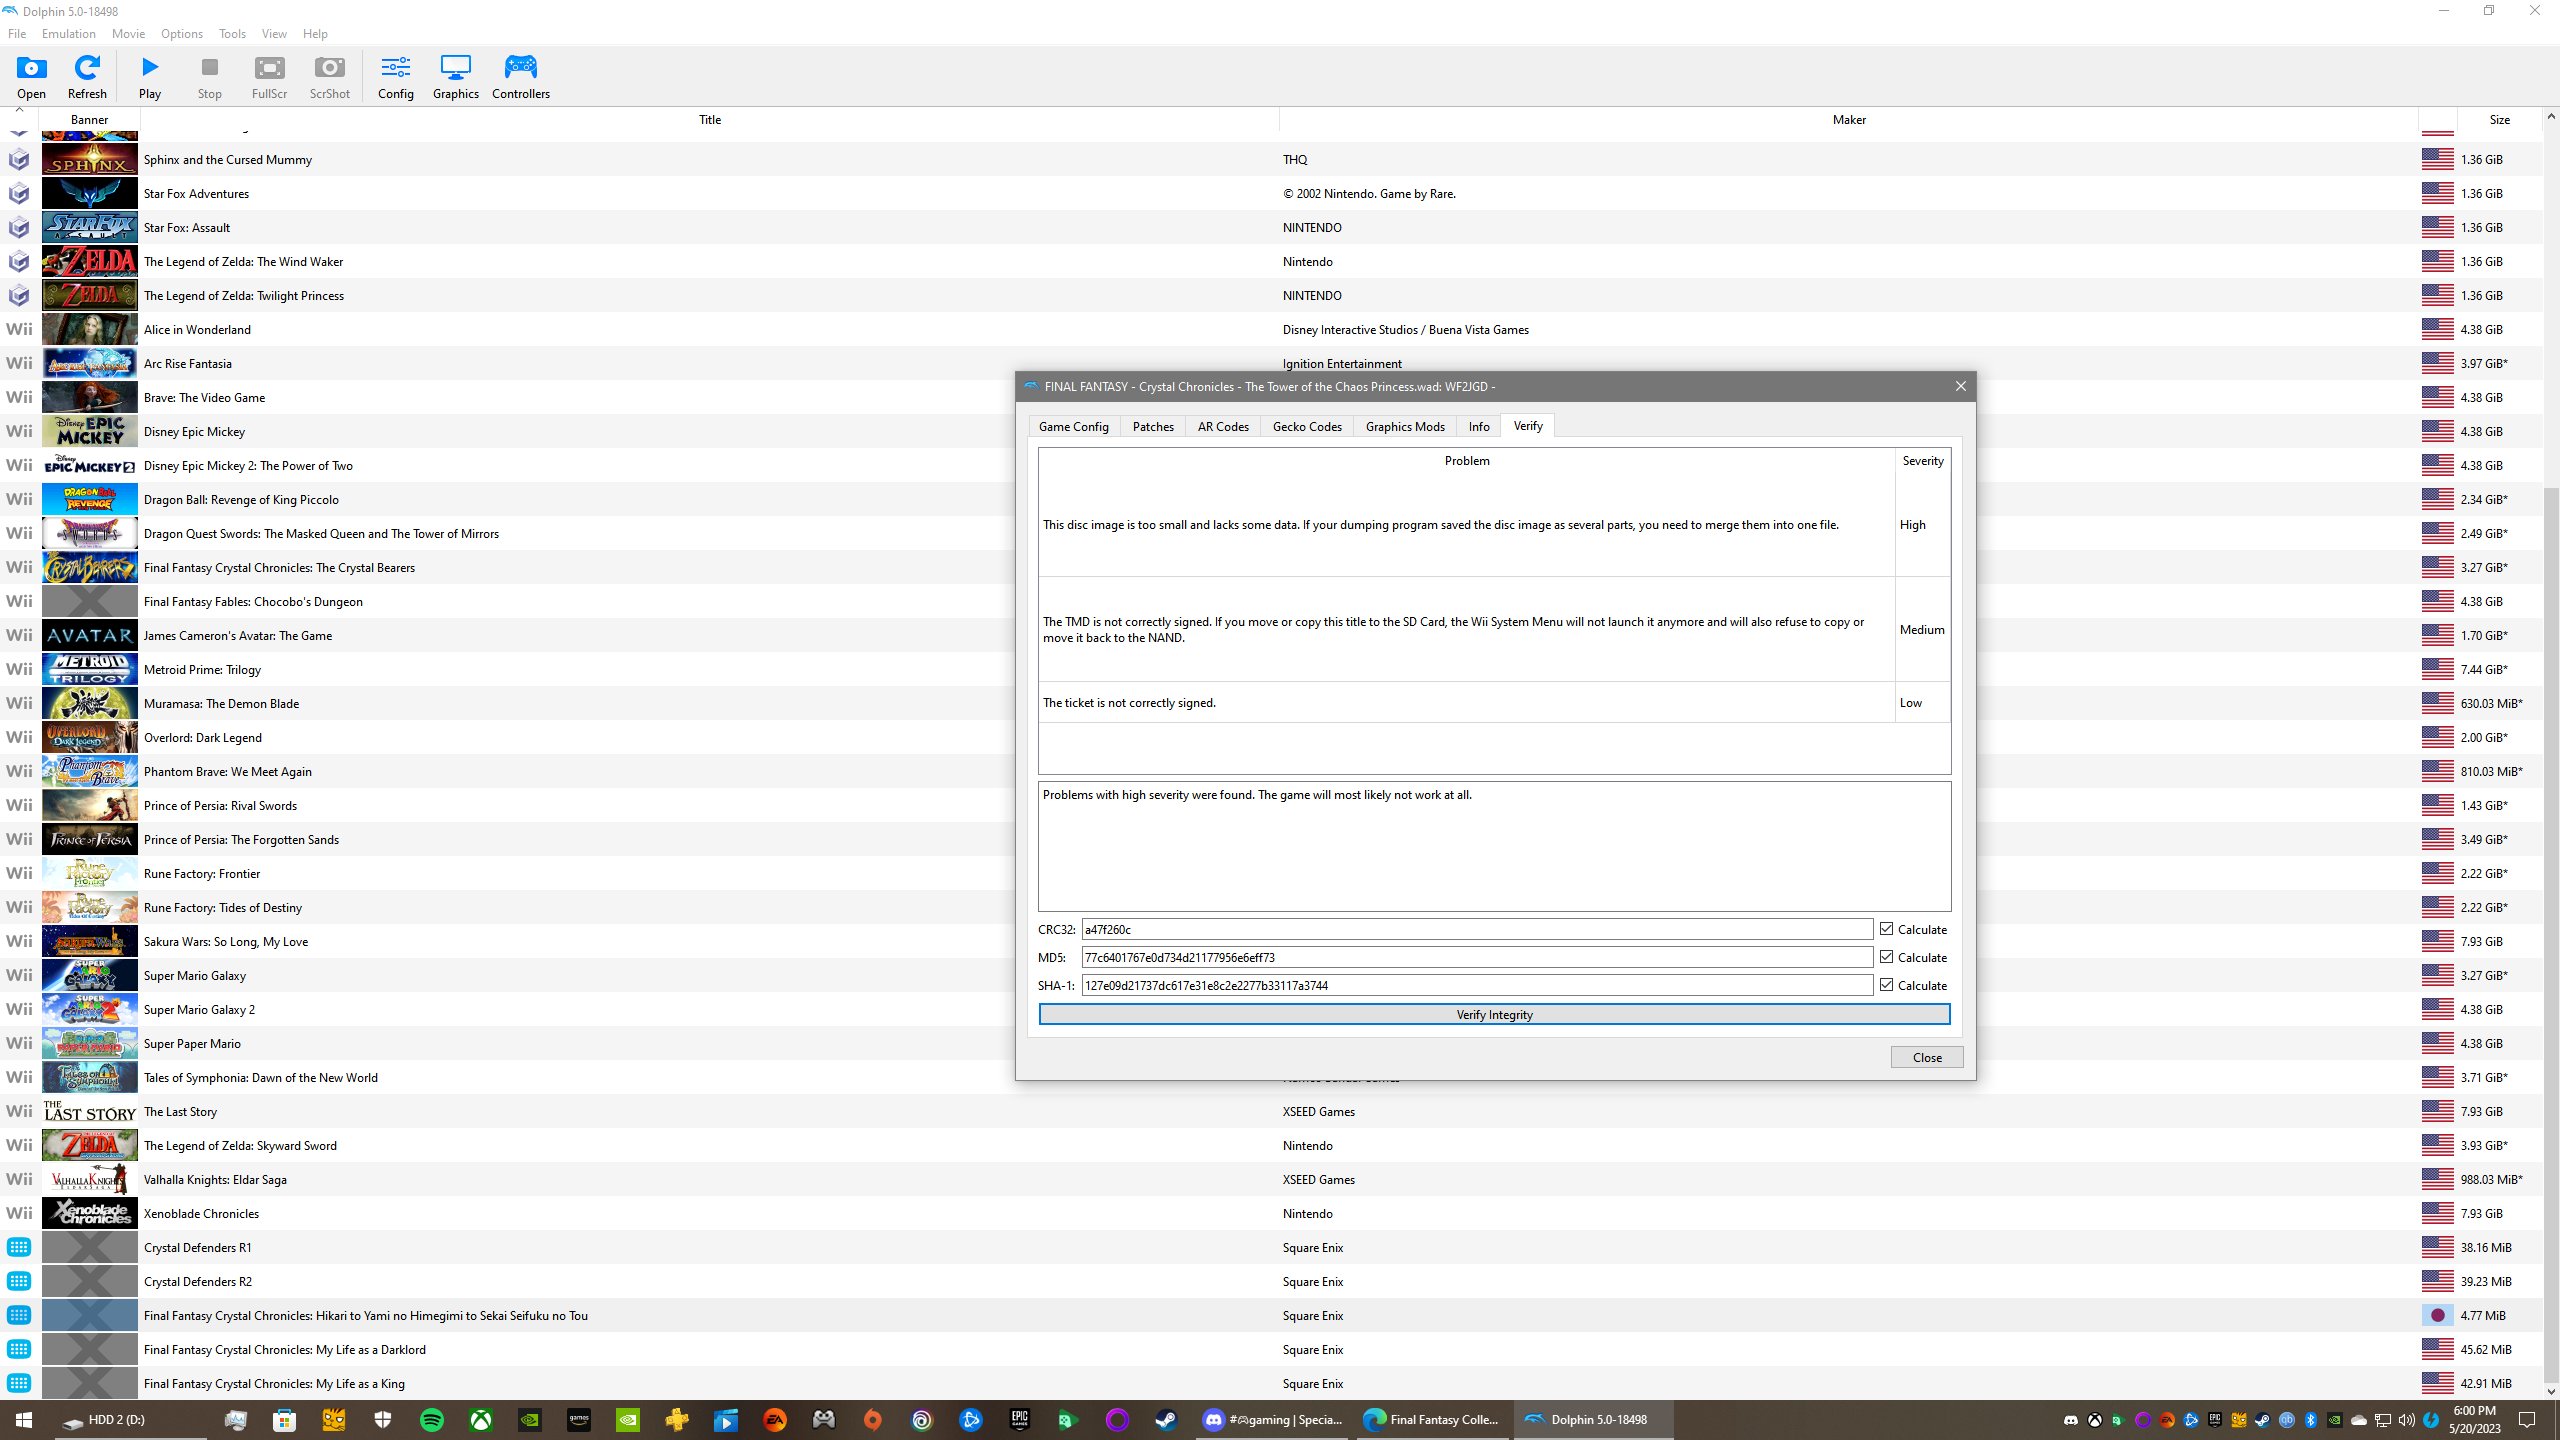Viewport: 2560px width, 1440px height.
Task: Click the CRC32 hash field
Action: (x=1477, y=930)
